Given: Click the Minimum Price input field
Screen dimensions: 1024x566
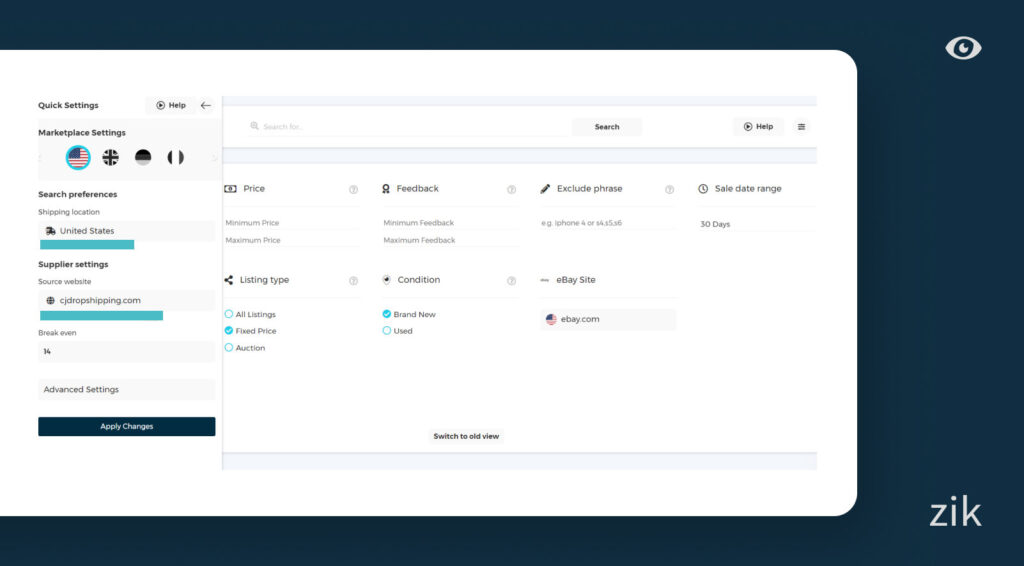Looking at the screenshot, I should 290,223.
